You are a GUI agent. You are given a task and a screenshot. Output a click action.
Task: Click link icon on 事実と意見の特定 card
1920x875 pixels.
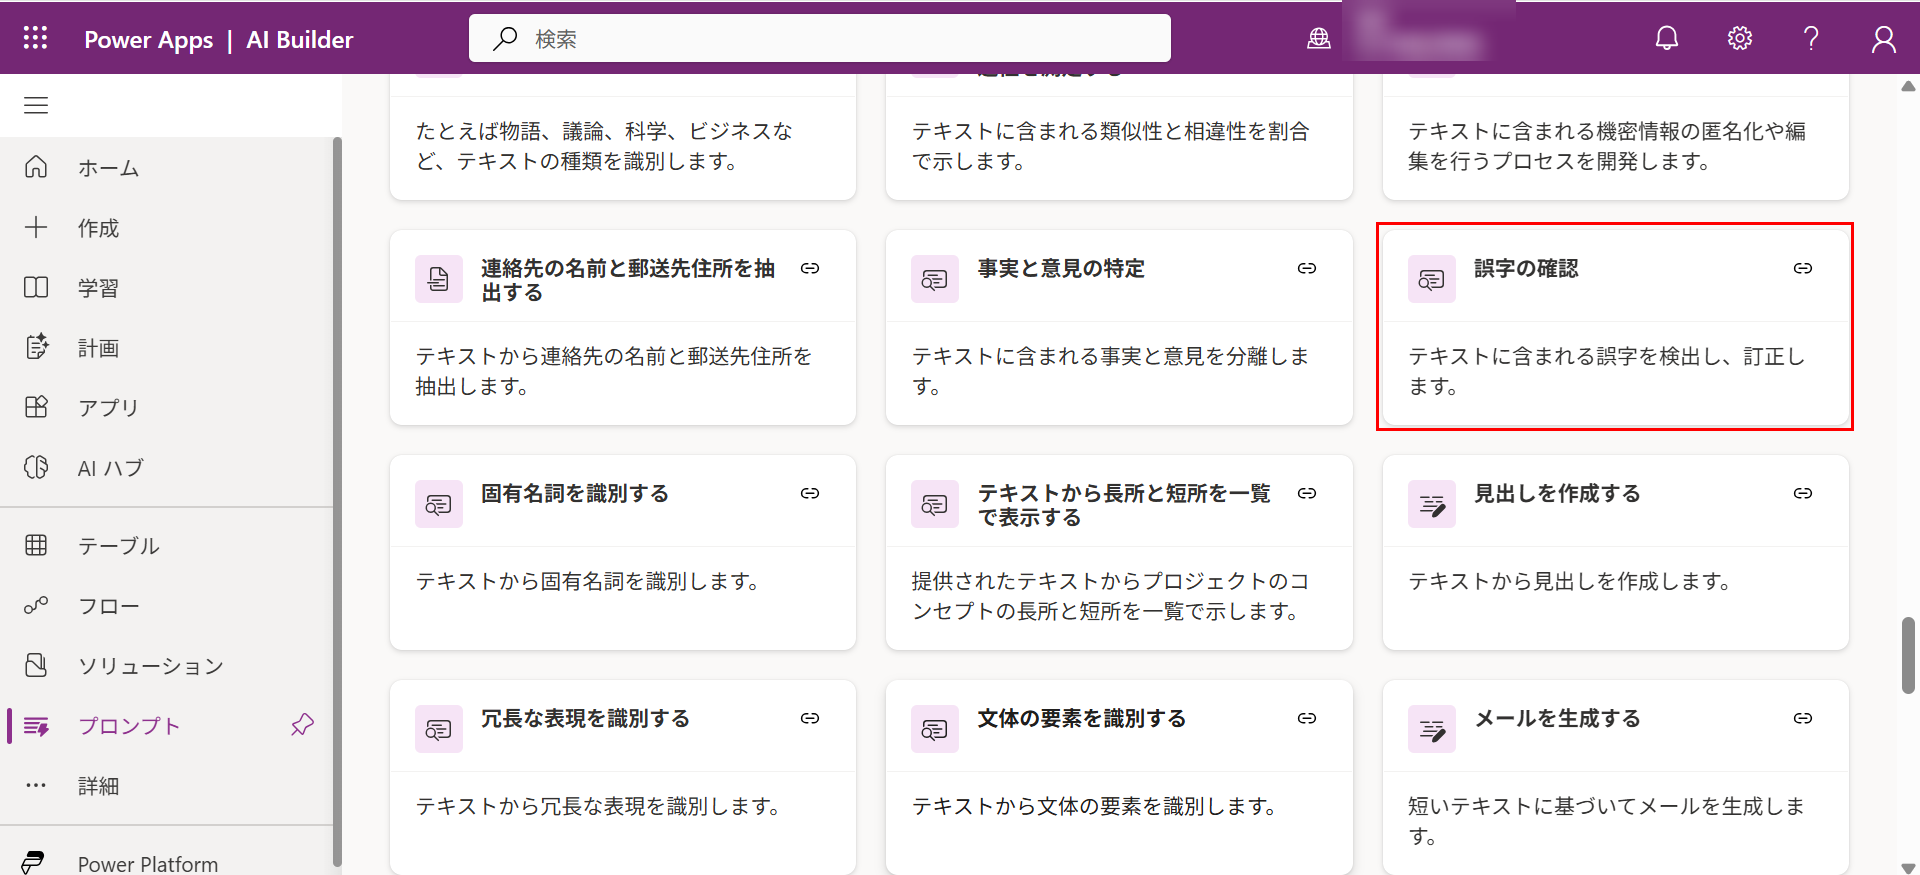[x=1306, y=268]
